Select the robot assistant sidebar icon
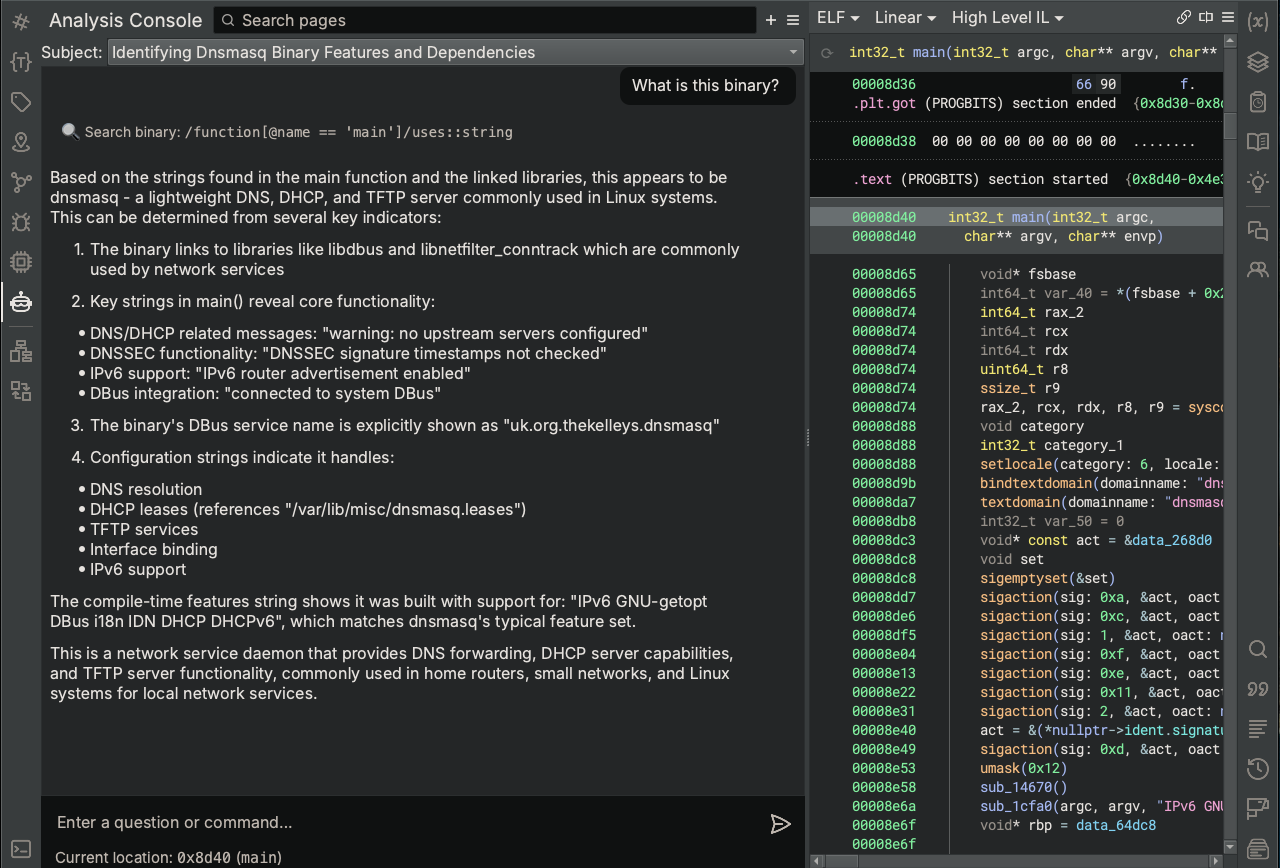 click(x=20, y=302)
